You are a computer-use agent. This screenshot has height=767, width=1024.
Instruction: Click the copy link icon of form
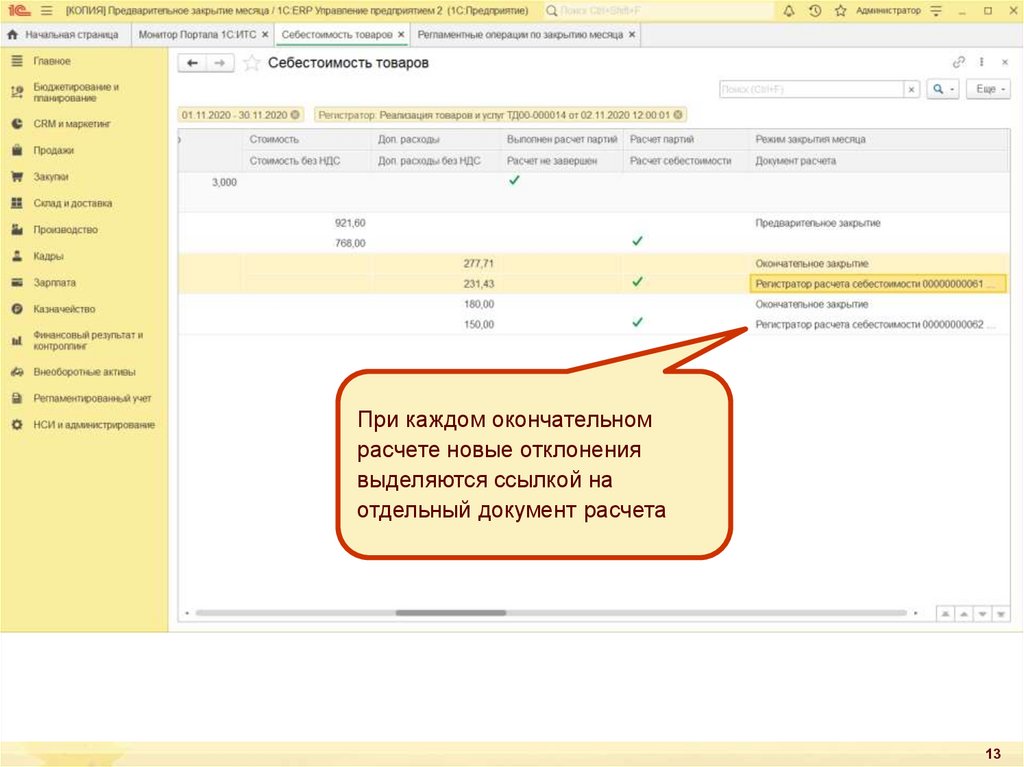tap(959, 62)
